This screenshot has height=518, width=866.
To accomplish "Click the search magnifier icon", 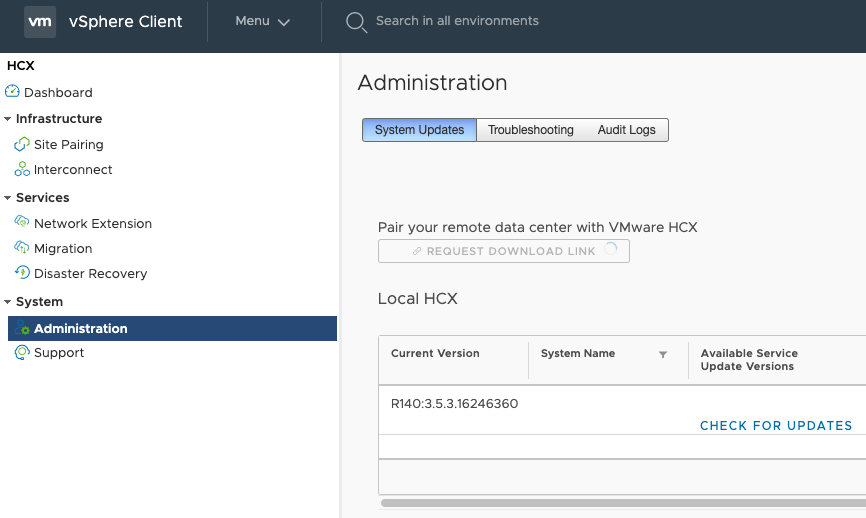I will pyautogui.click(x=356, y=22).
